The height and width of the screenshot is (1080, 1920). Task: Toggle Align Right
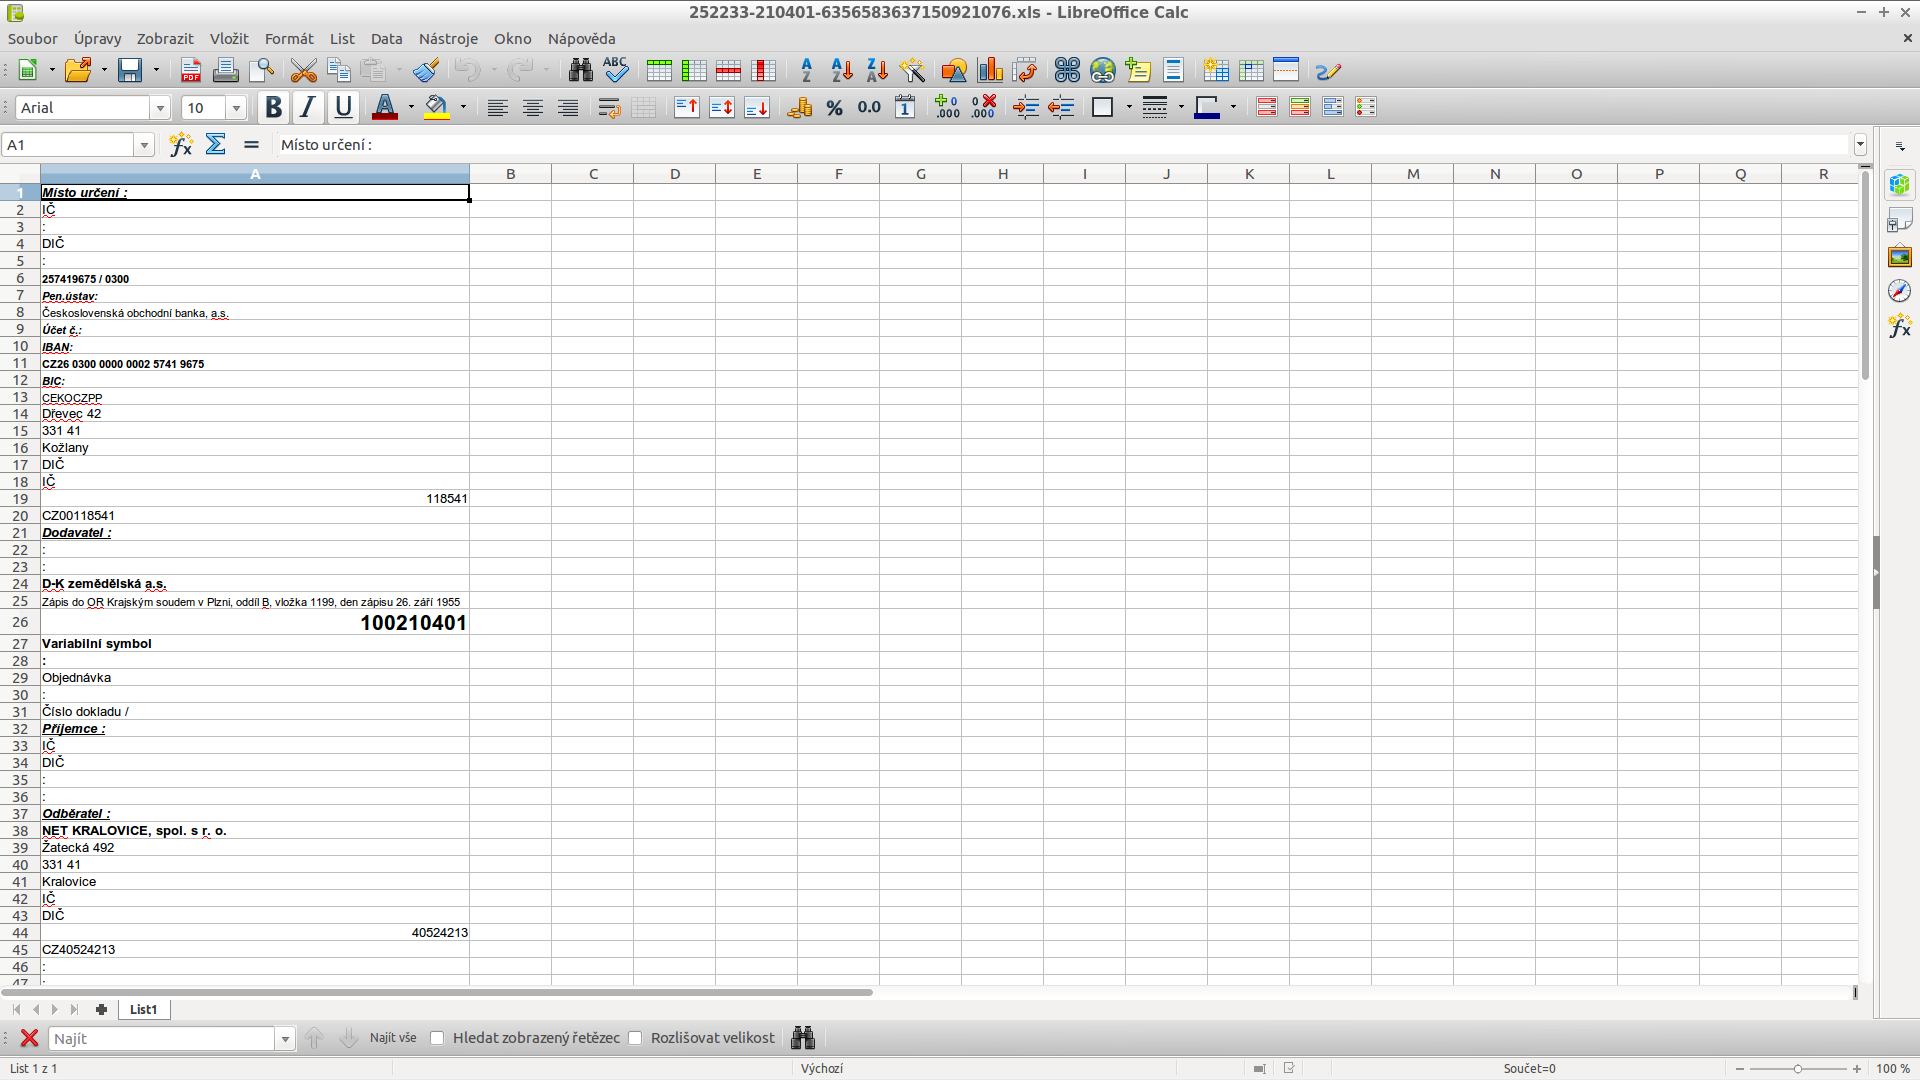point(568,107)
